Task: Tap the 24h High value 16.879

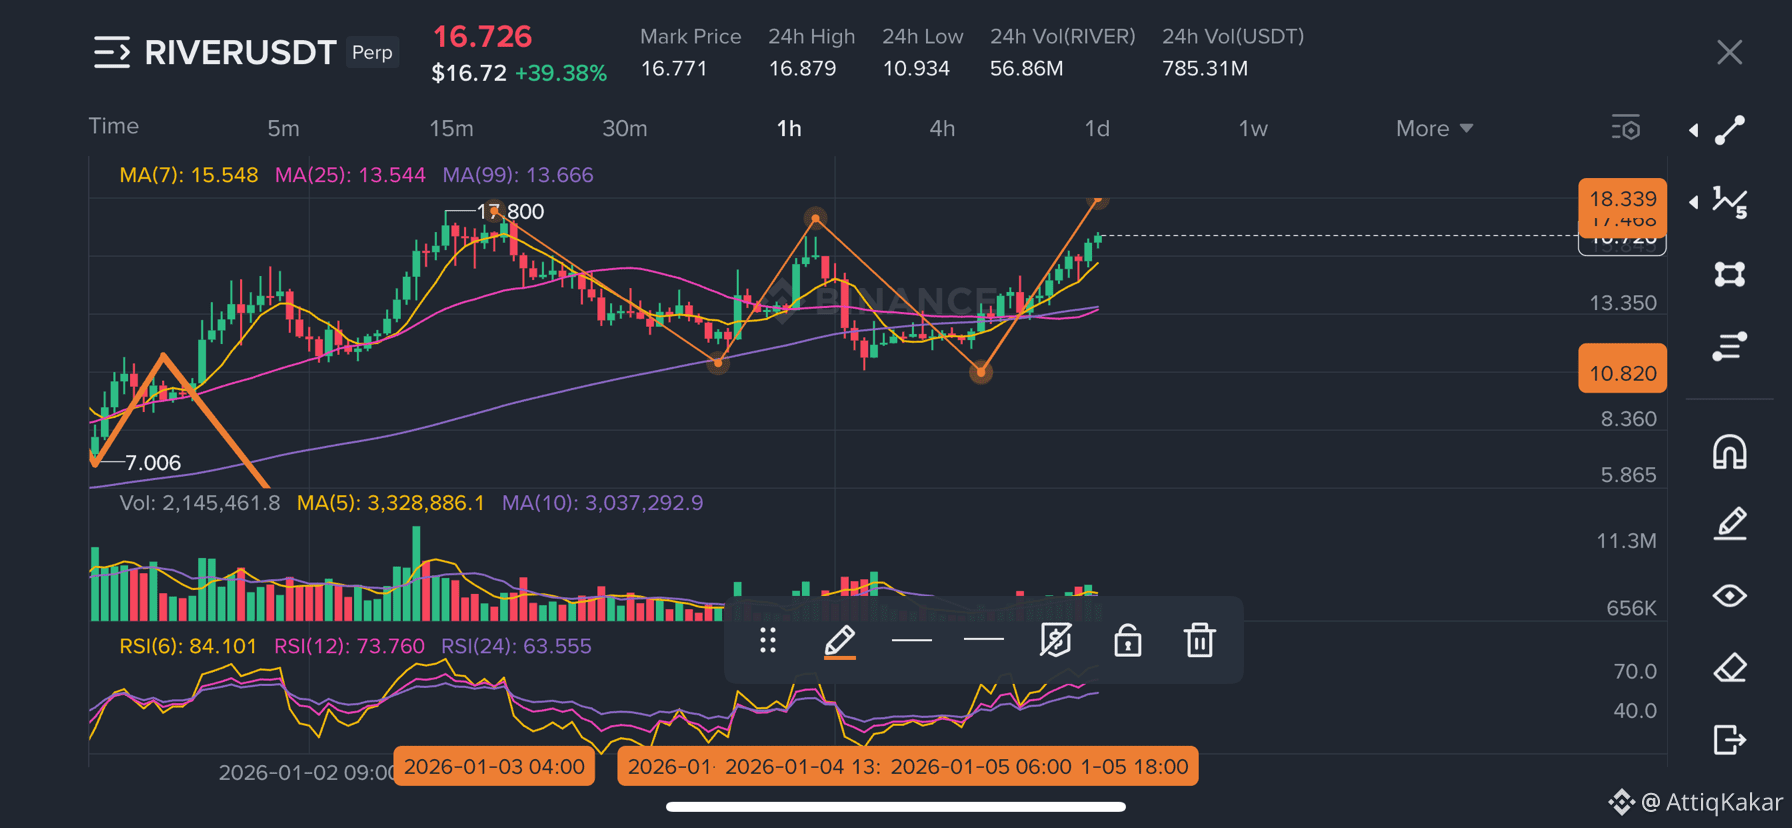Action: click(x=803, y=69)
